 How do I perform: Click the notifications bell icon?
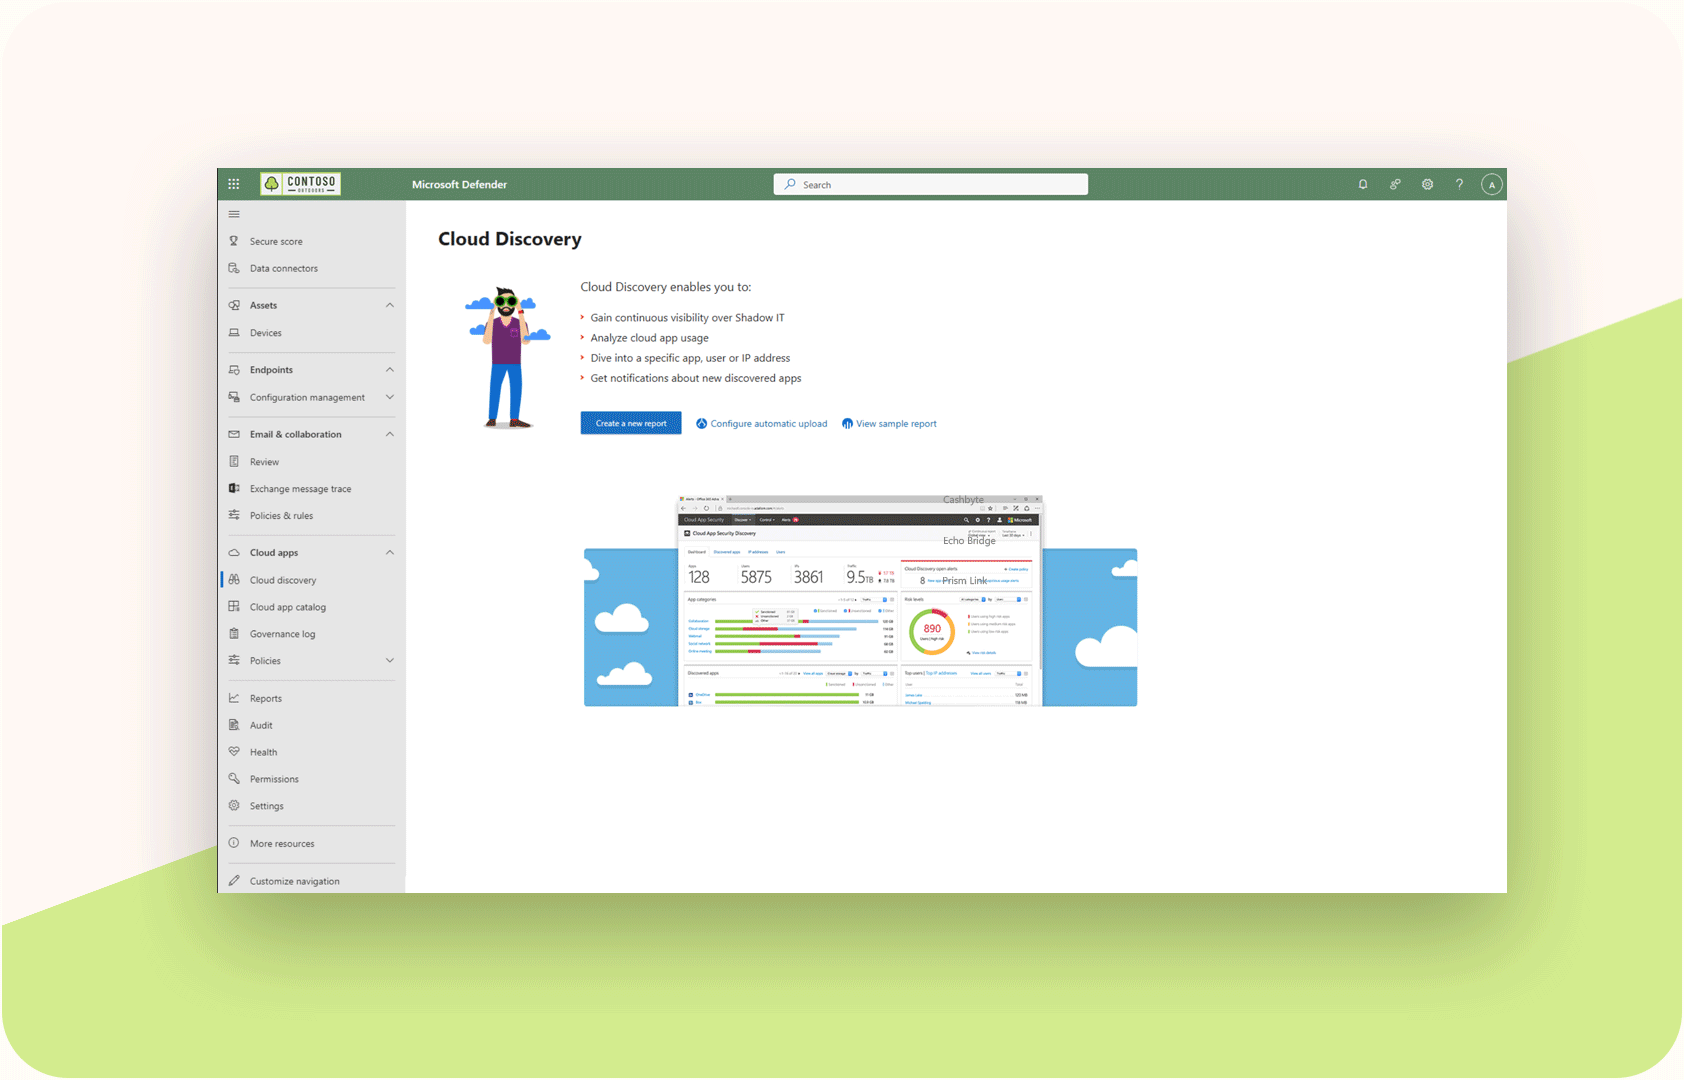pyautogui.click(x=1362, y=184)
